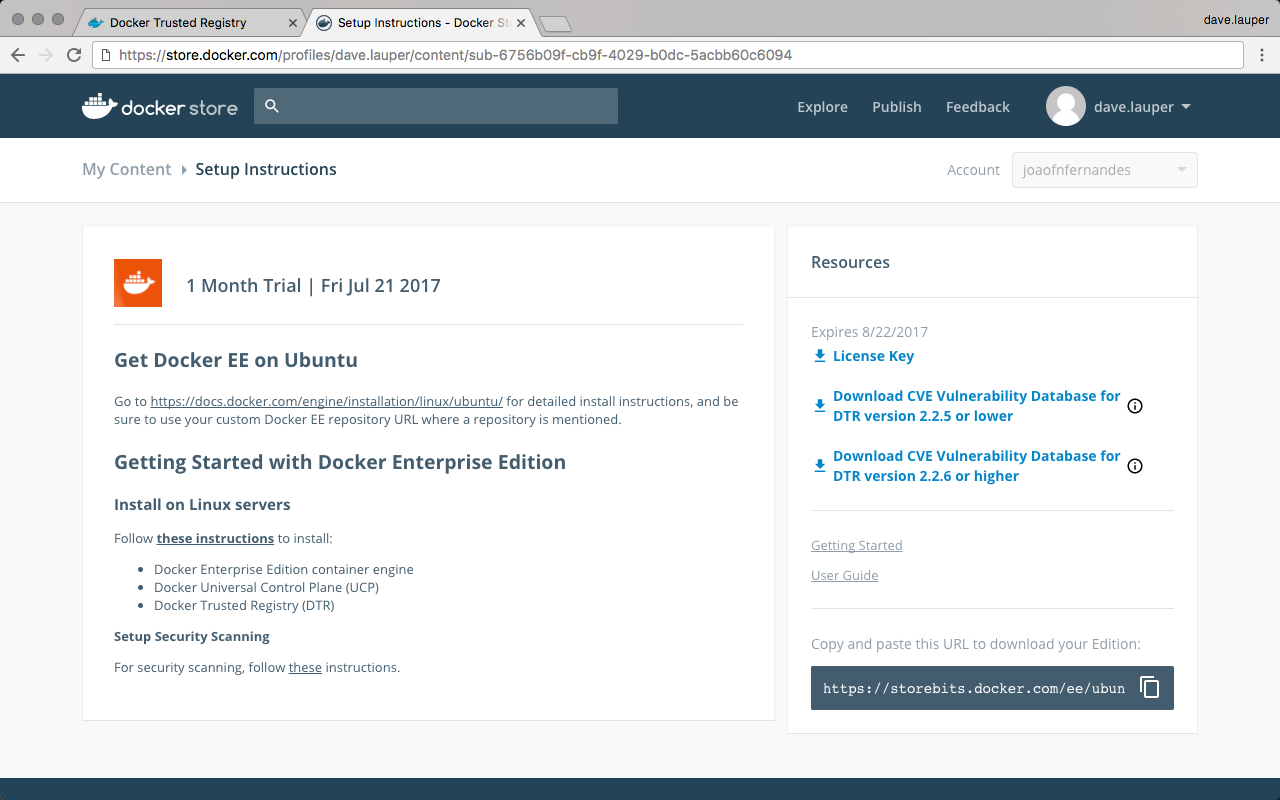Focus the Docker Store search field
The image size is (1280, 800).
click(448, 106)
